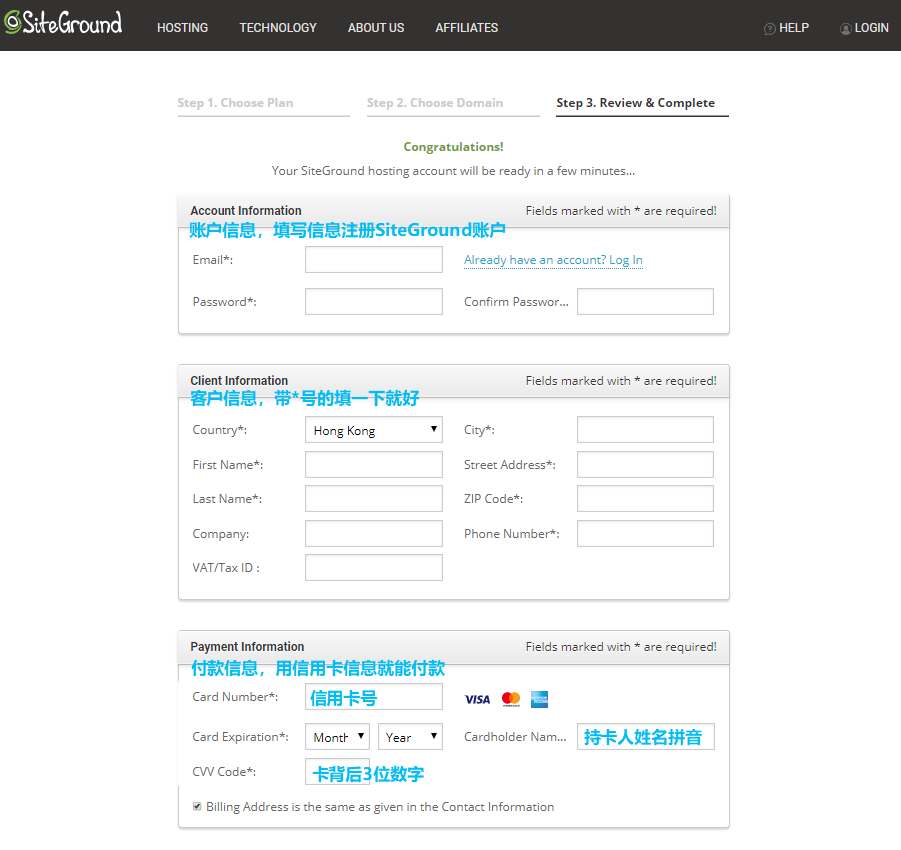Viewport: 901px width, 850px height.
Task: Click the American Express logo
Action: 539,699
